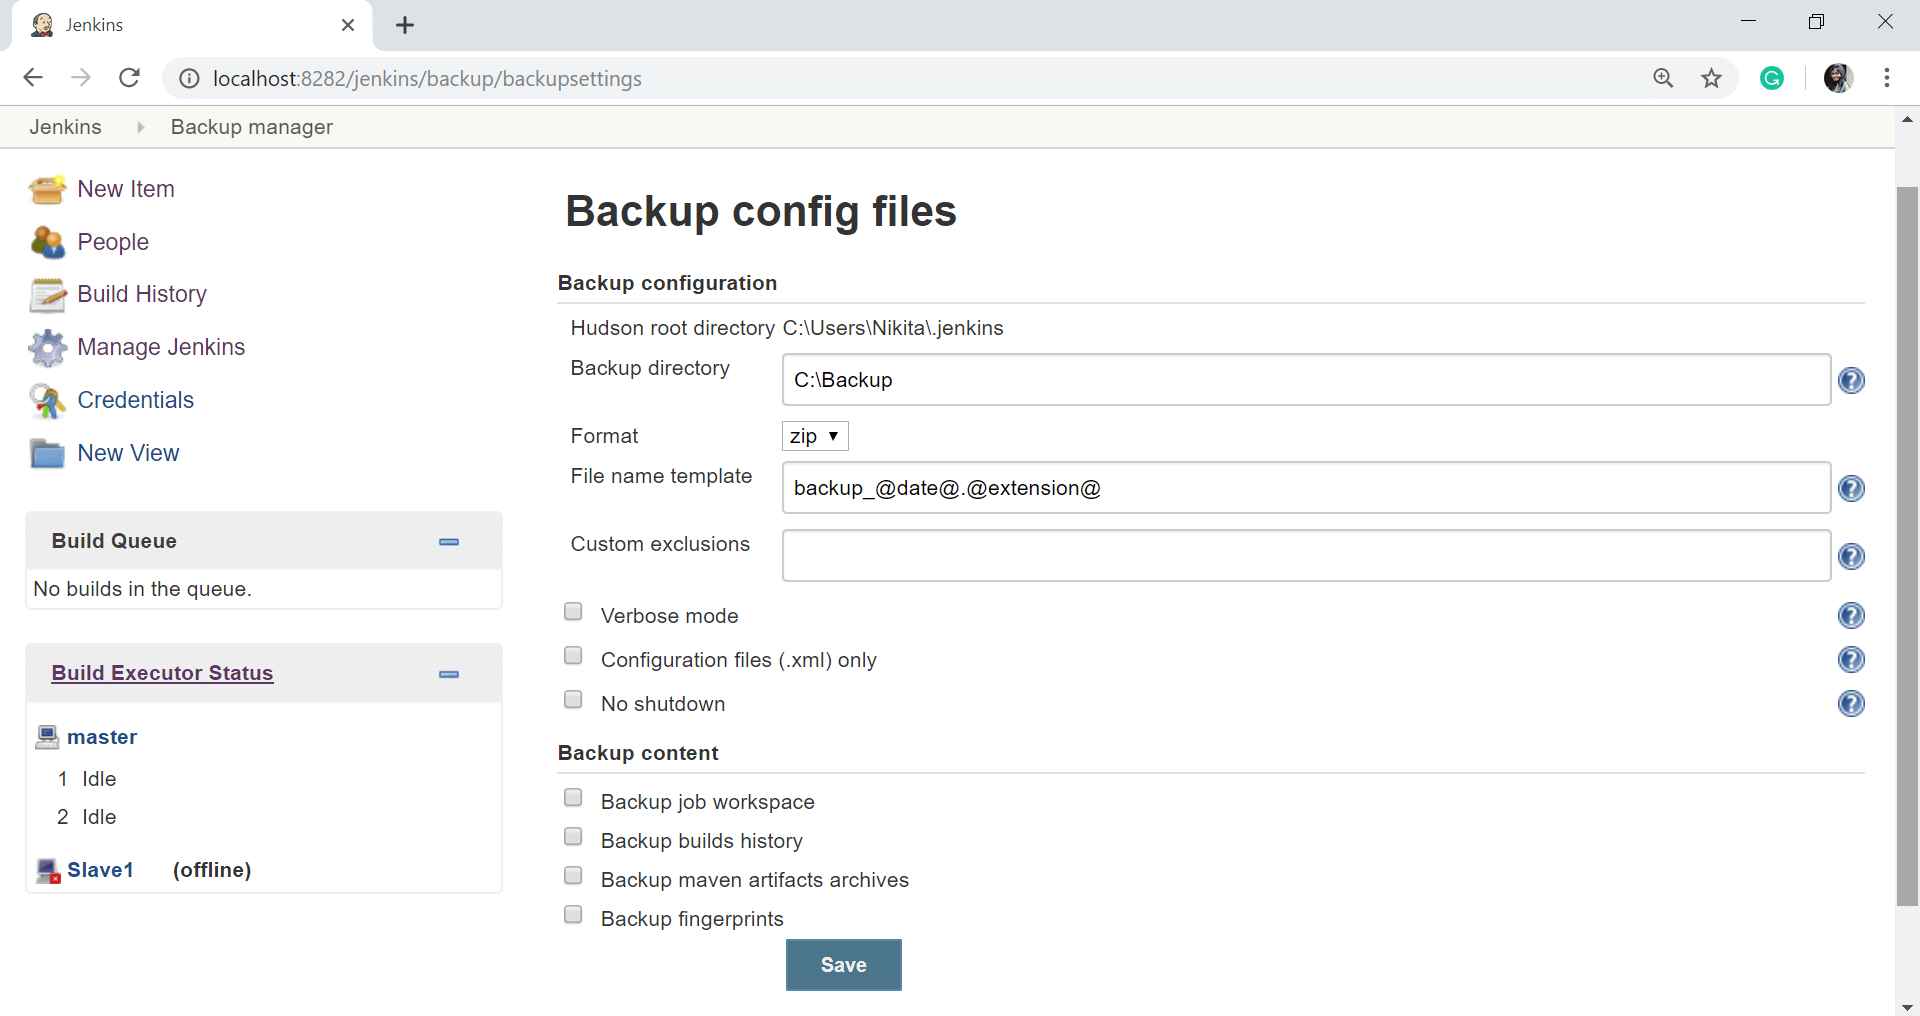Viewport: 1920px width, 1016px height.
Task: Go to Manage Jenkins
Action: coord(161,347)
